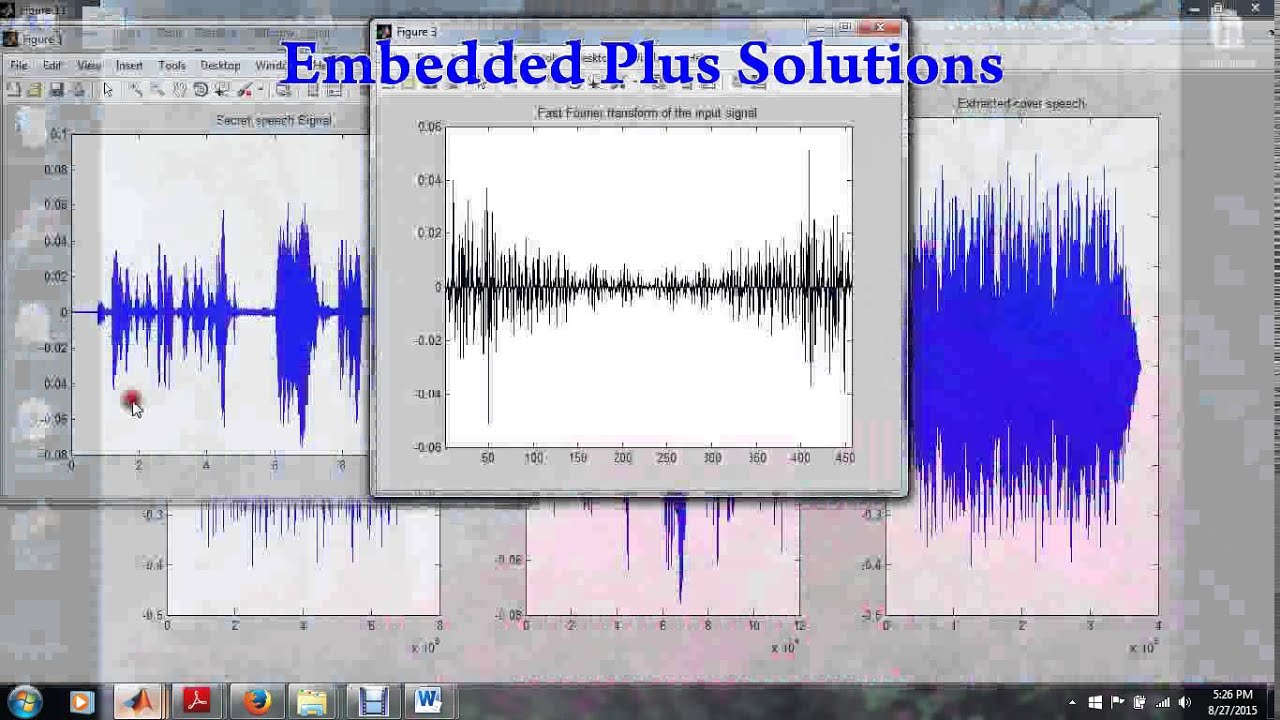Open Insert menu in Figure 1

pyautogui.click(x=129, y=65)
